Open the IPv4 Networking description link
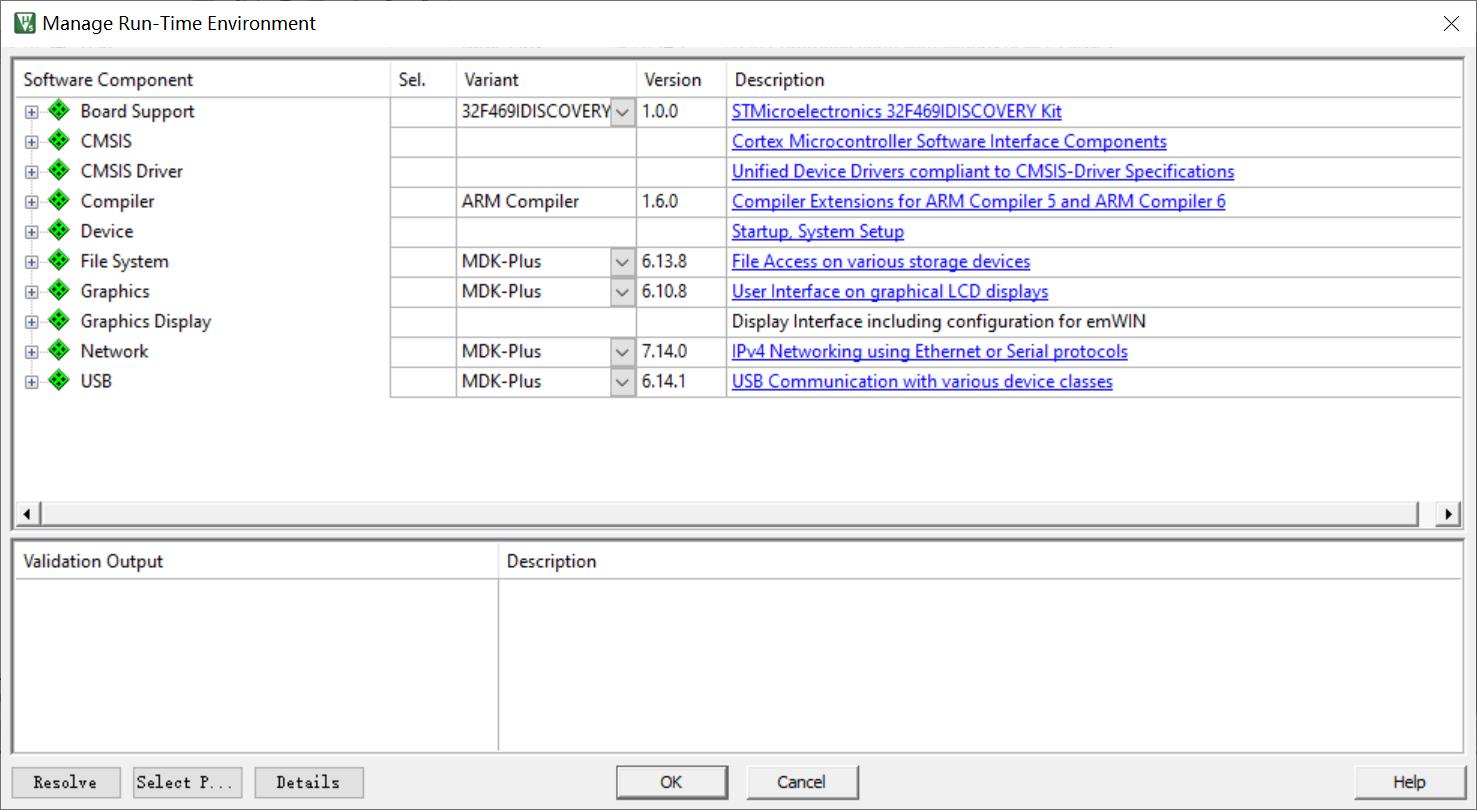The image size is (1477, 810). 930,351
